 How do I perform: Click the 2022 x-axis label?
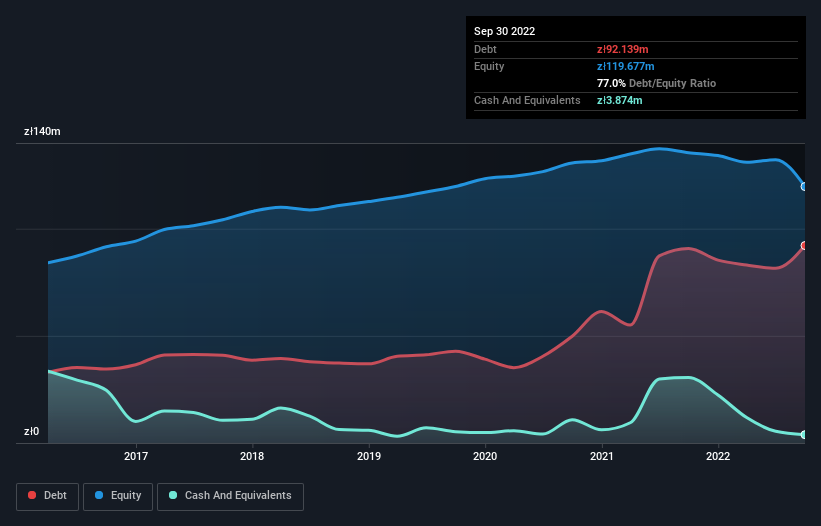click(x=718, y=456)
